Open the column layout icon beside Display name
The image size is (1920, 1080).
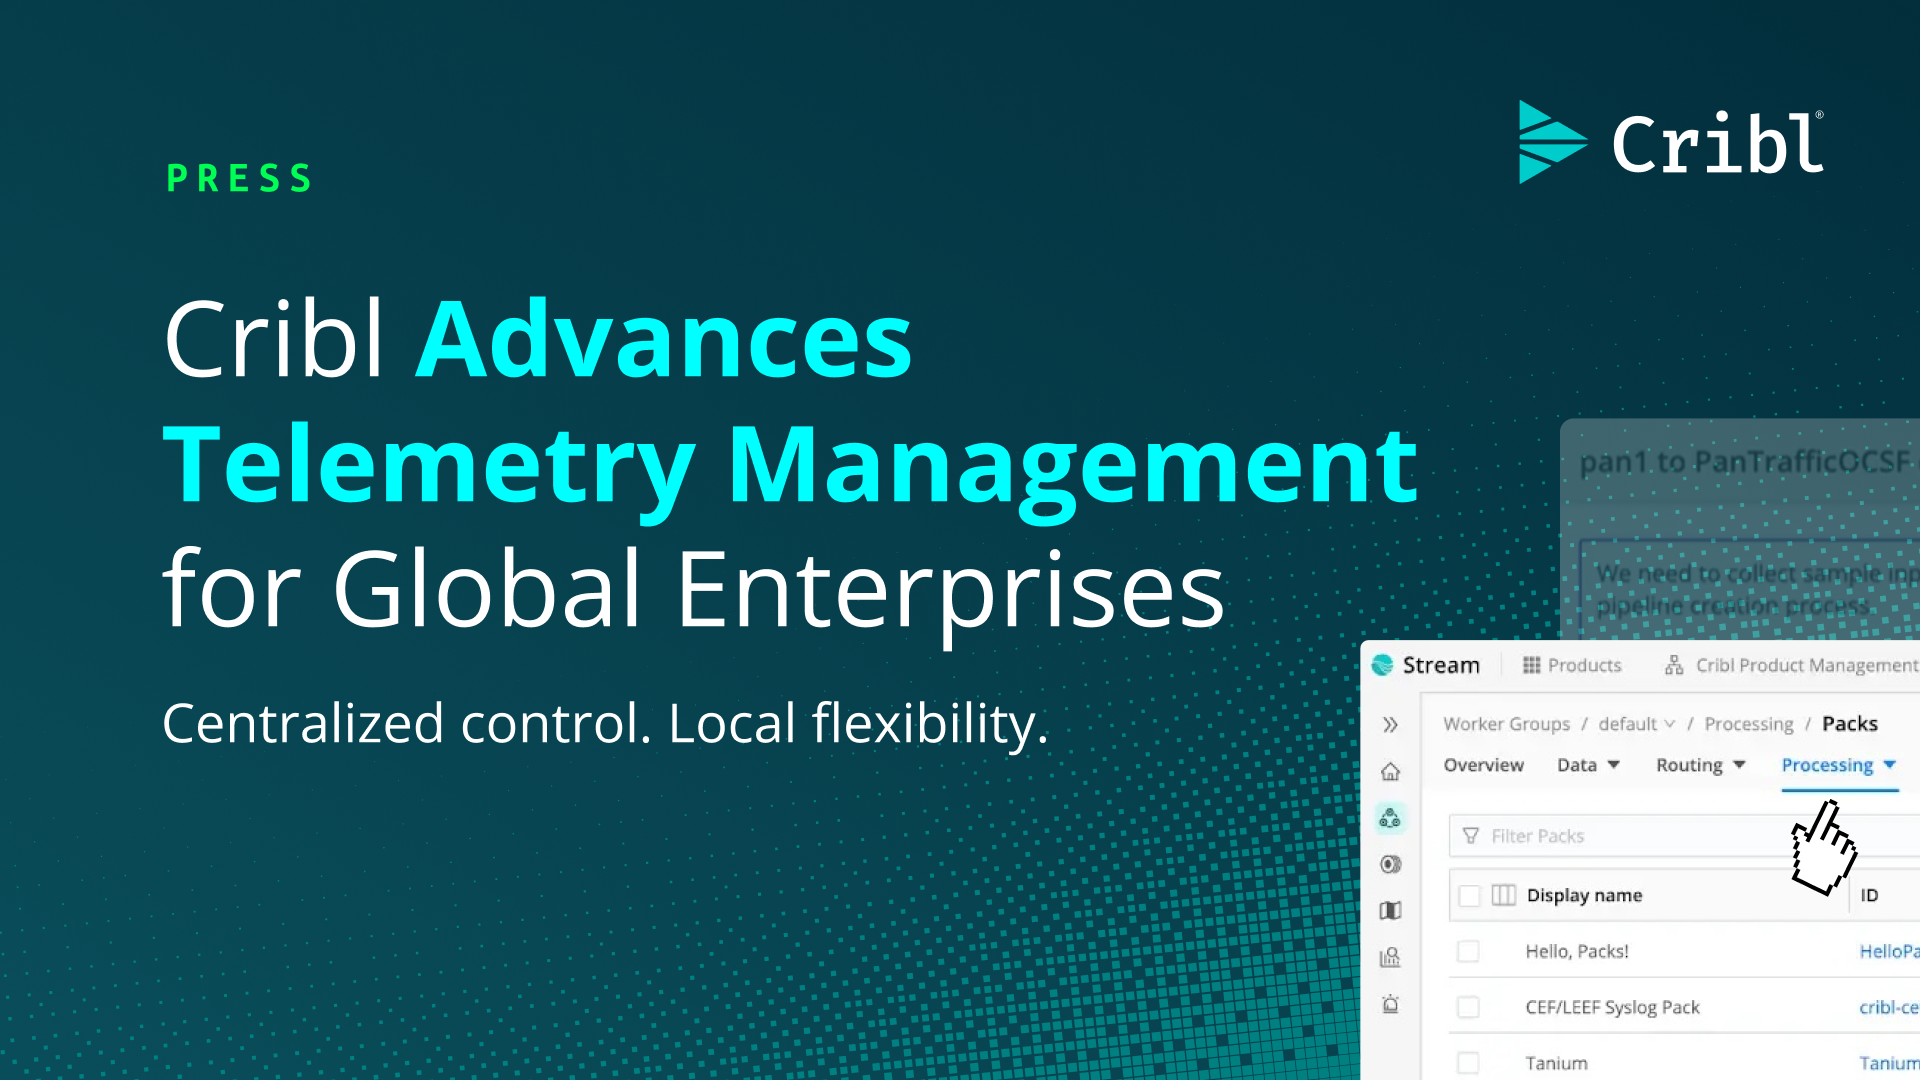[1502, 895]
